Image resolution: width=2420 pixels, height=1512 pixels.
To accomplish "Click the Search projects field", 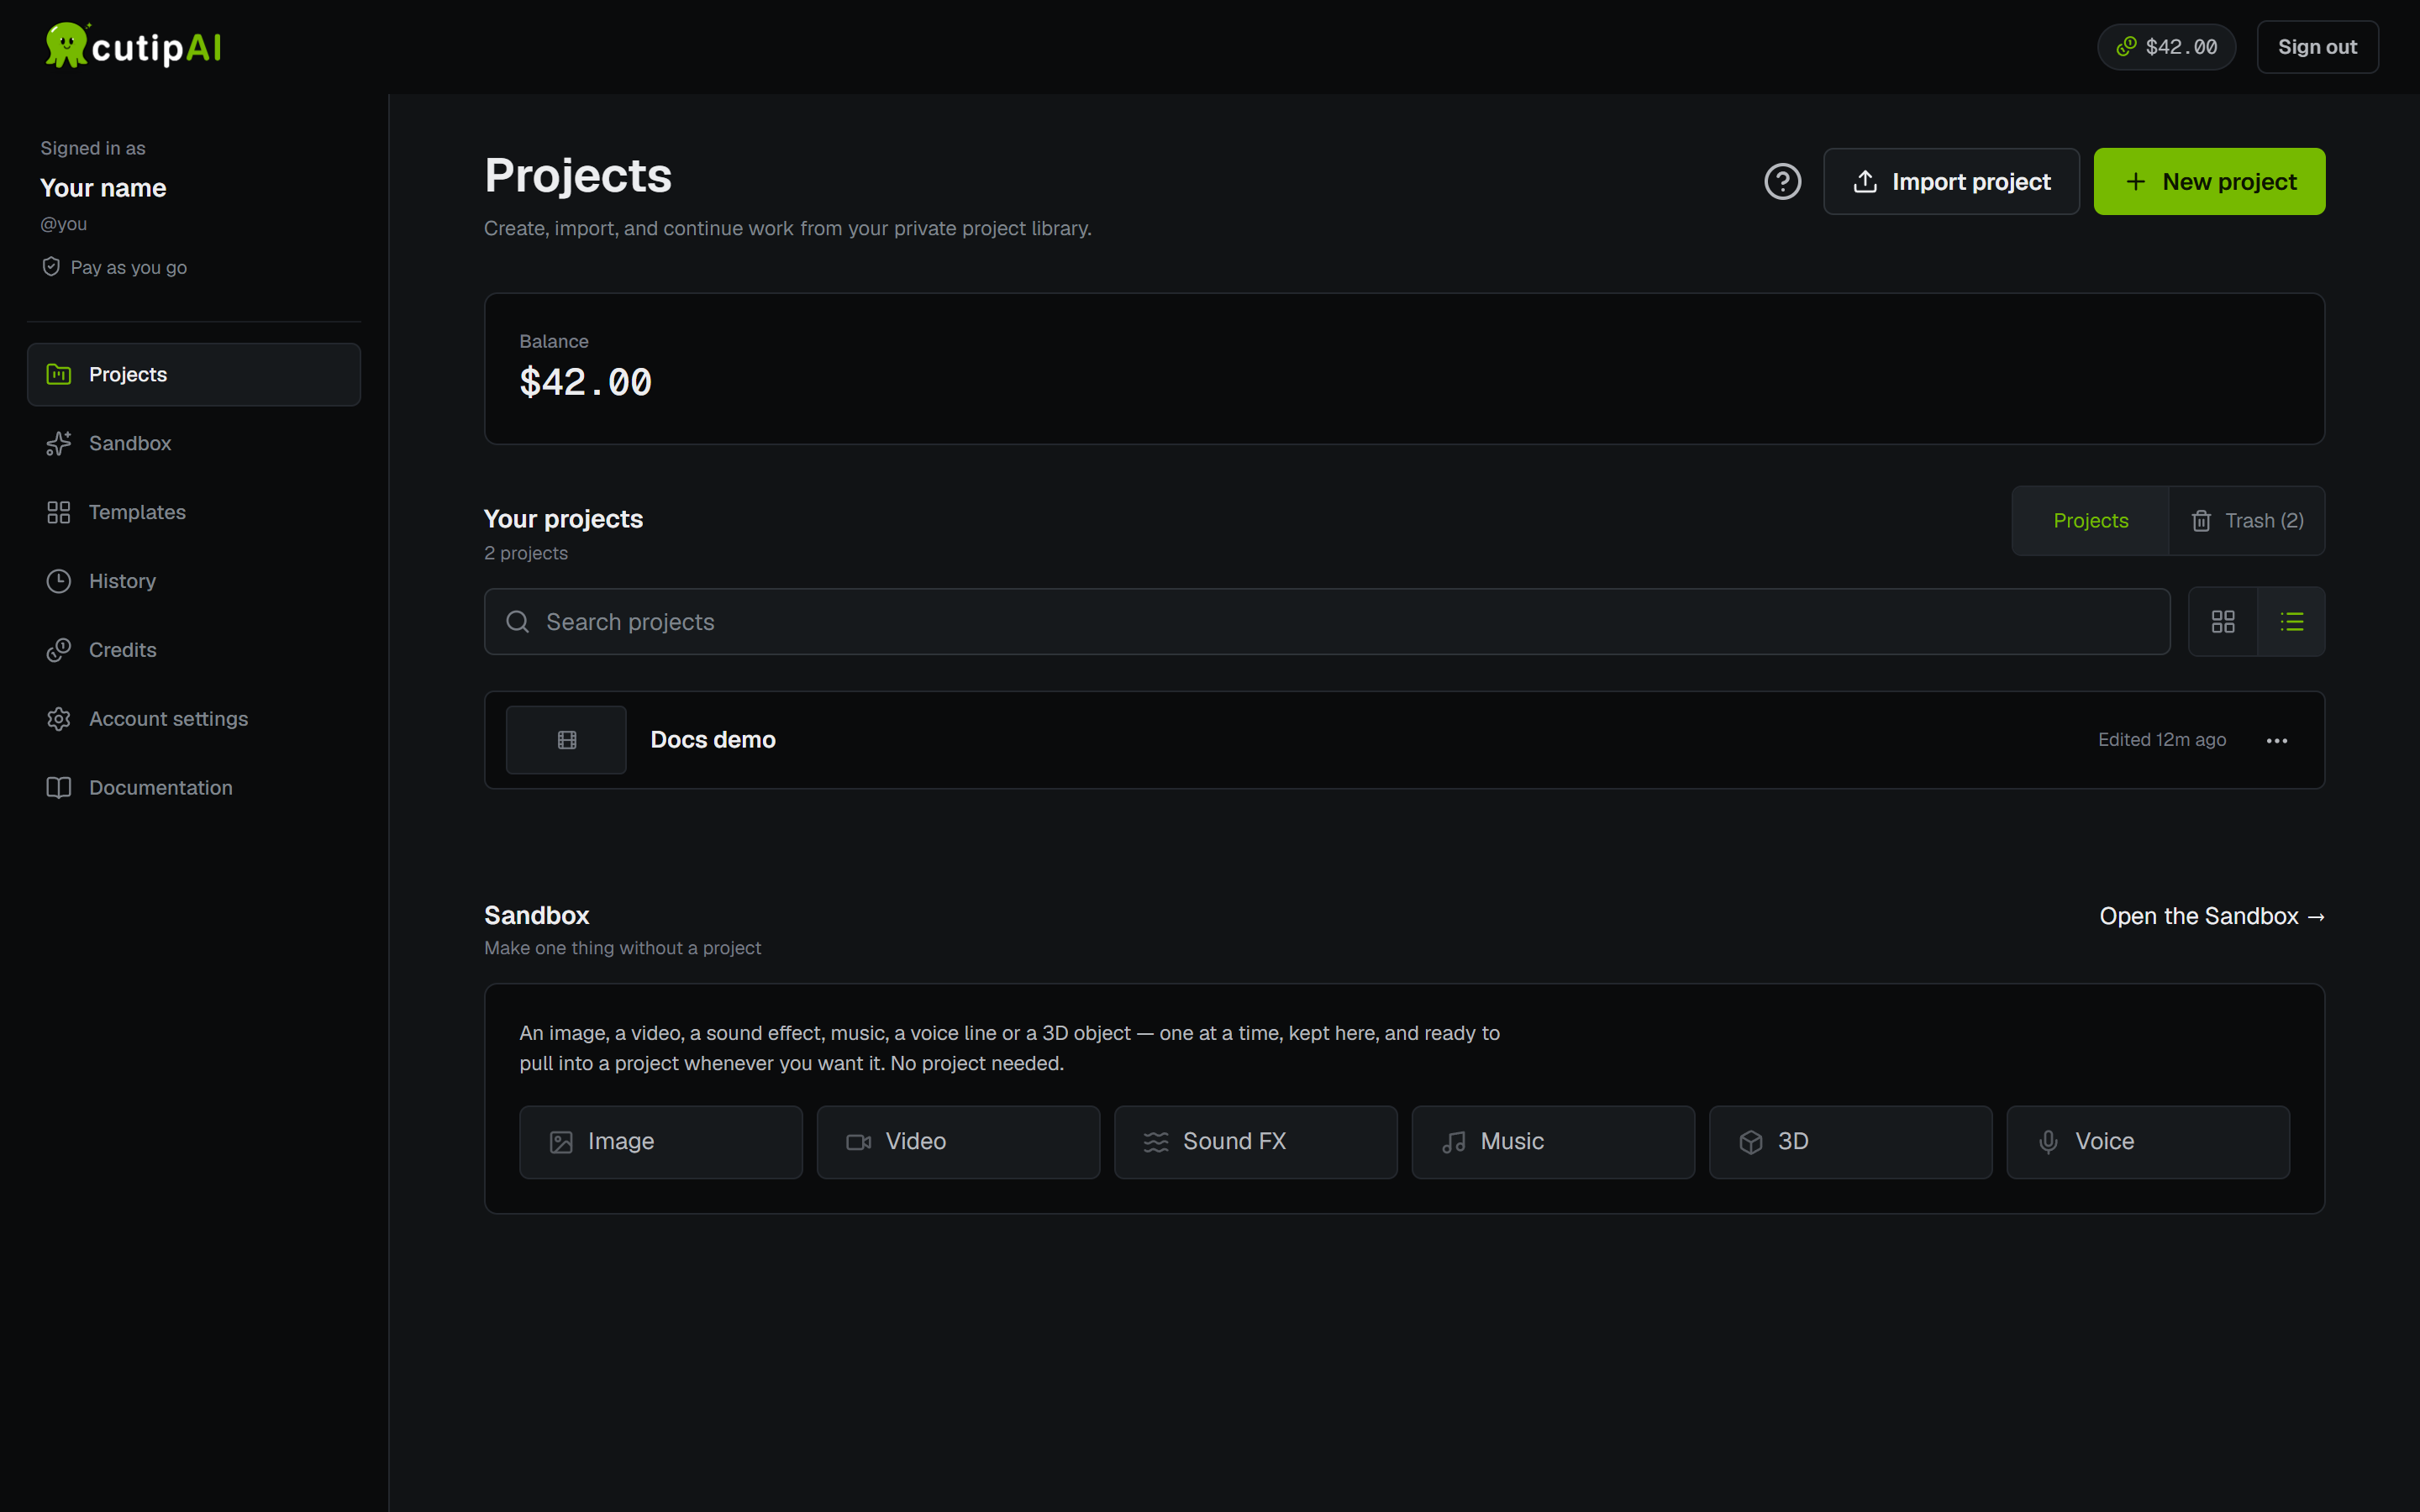I will 1327,622.
